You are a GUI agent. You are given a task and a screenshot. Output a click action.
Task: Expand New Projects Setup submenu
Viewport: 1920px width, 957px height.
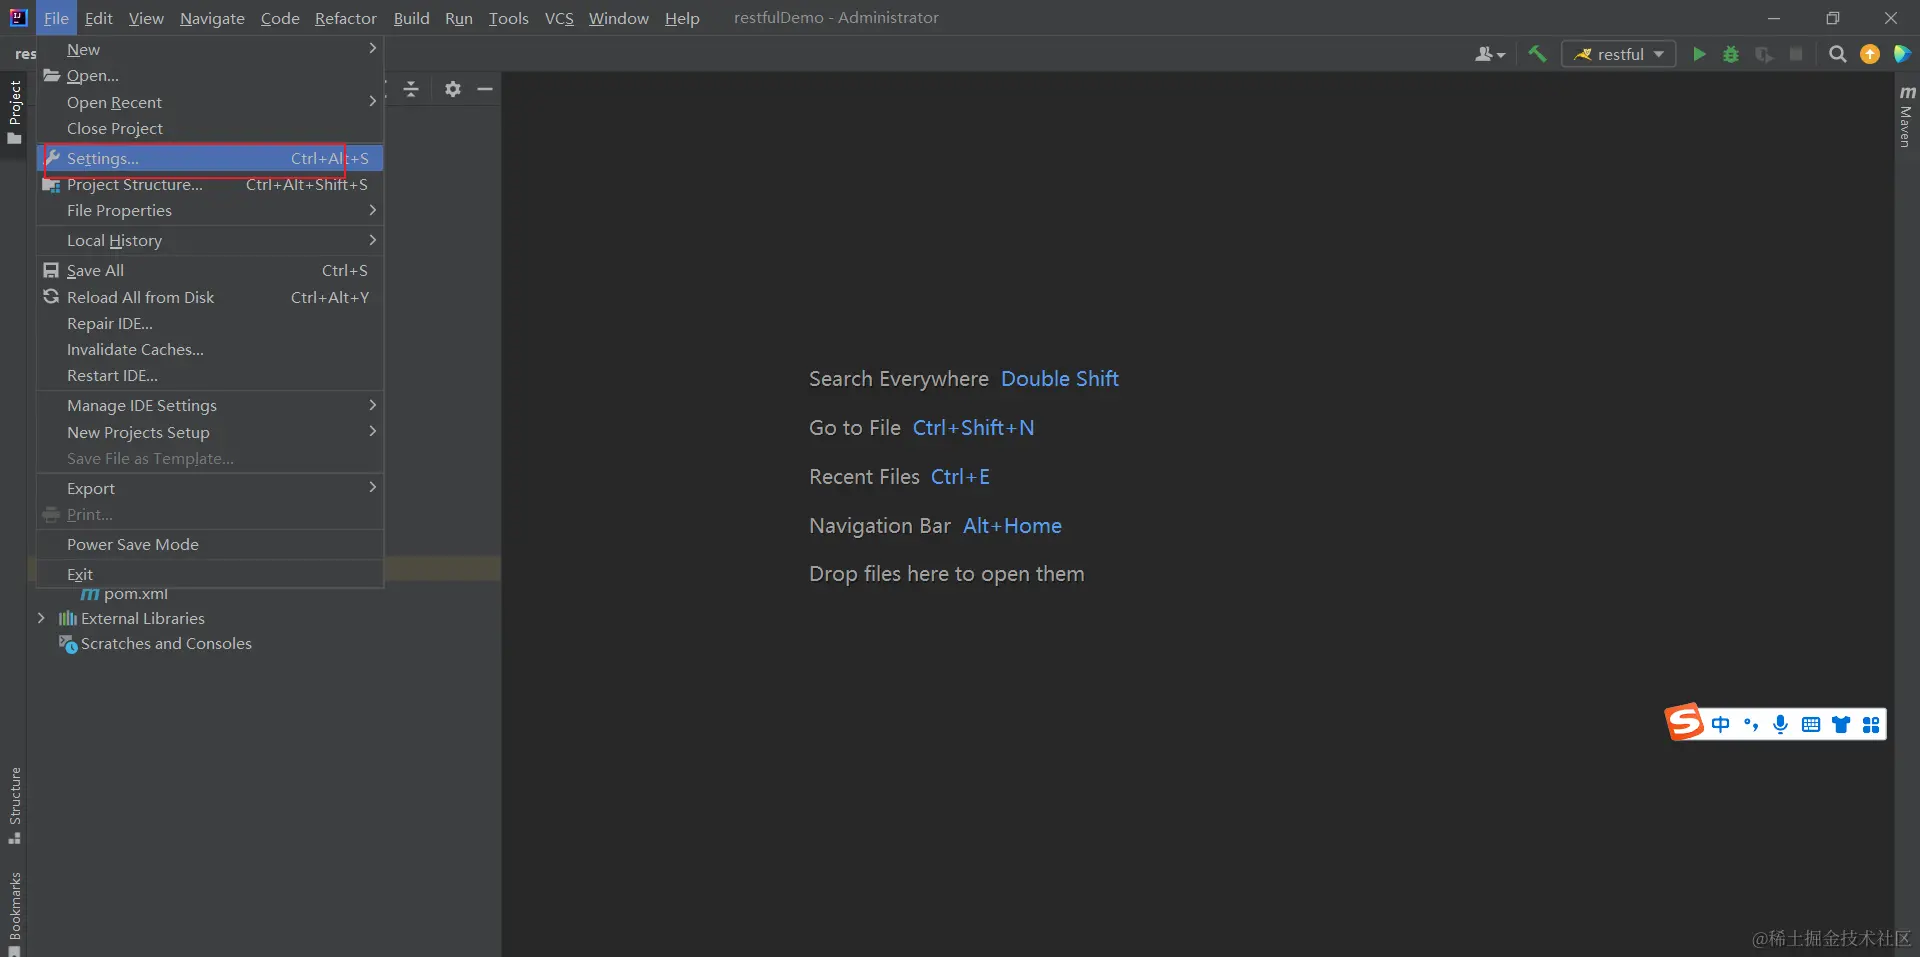tap(210, 432)
